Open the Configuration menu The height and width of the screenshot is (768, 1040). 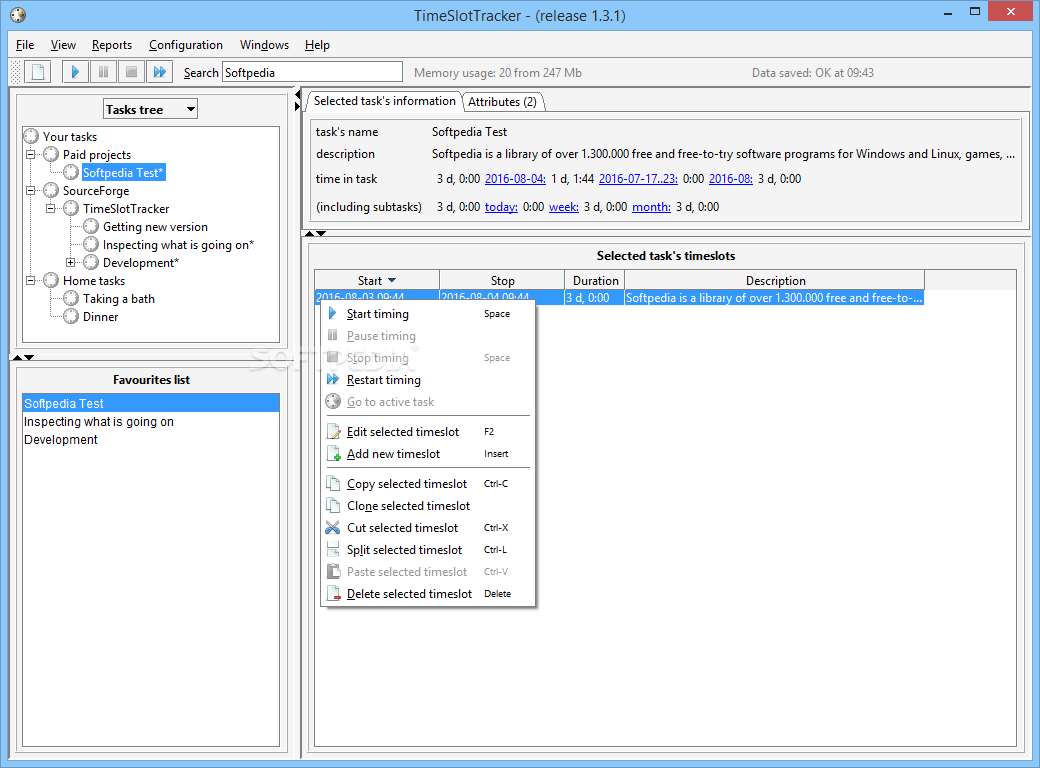coord(186,44)
